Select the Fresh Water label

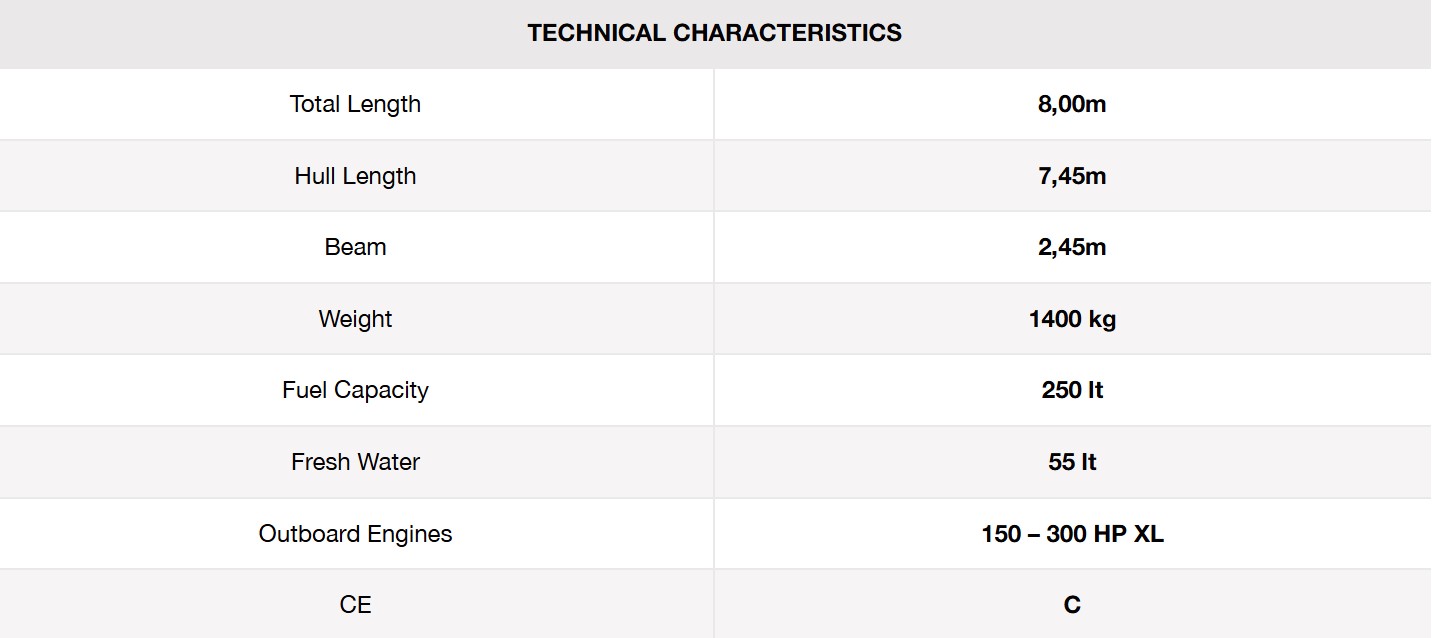coord(355,462)
